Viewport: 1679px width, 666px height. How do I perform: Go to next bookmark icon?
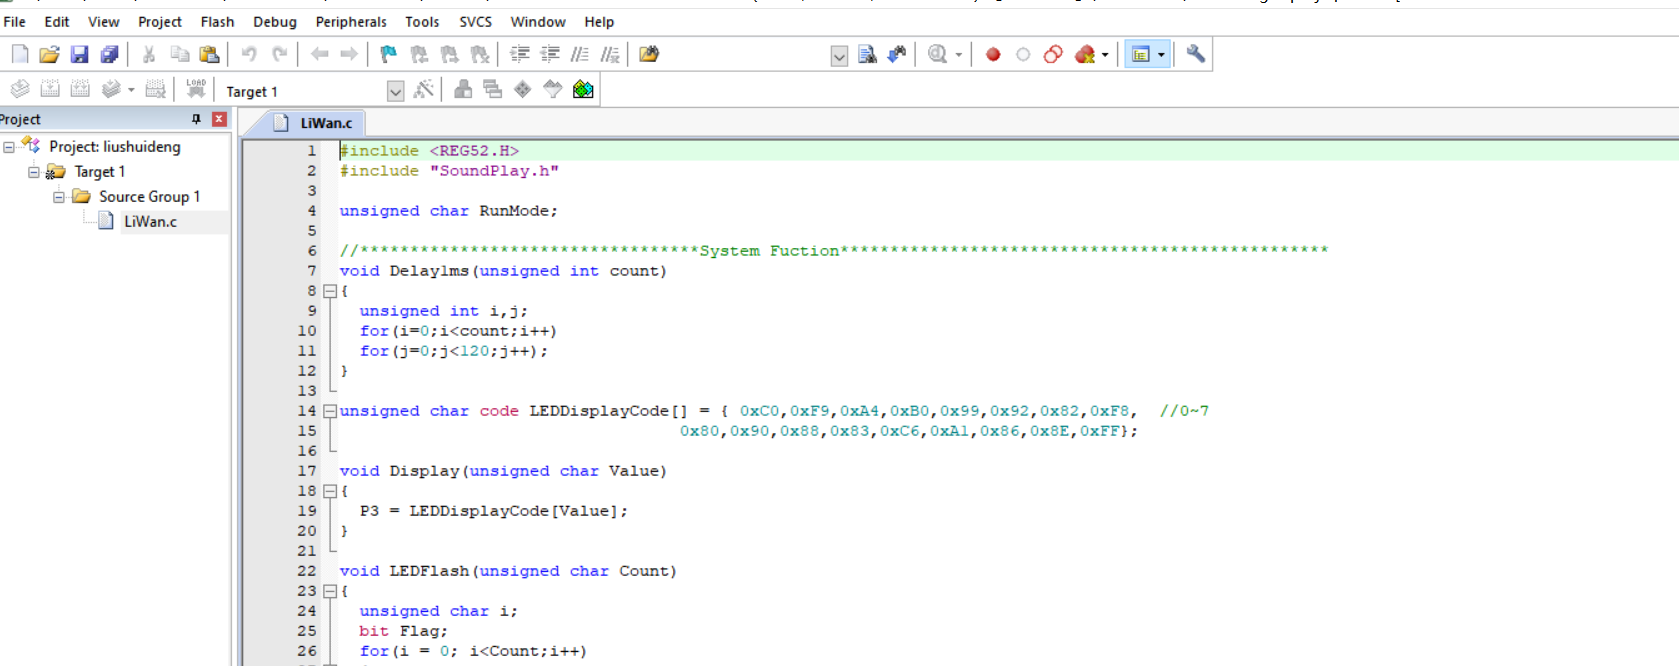[x=449, y=54]
